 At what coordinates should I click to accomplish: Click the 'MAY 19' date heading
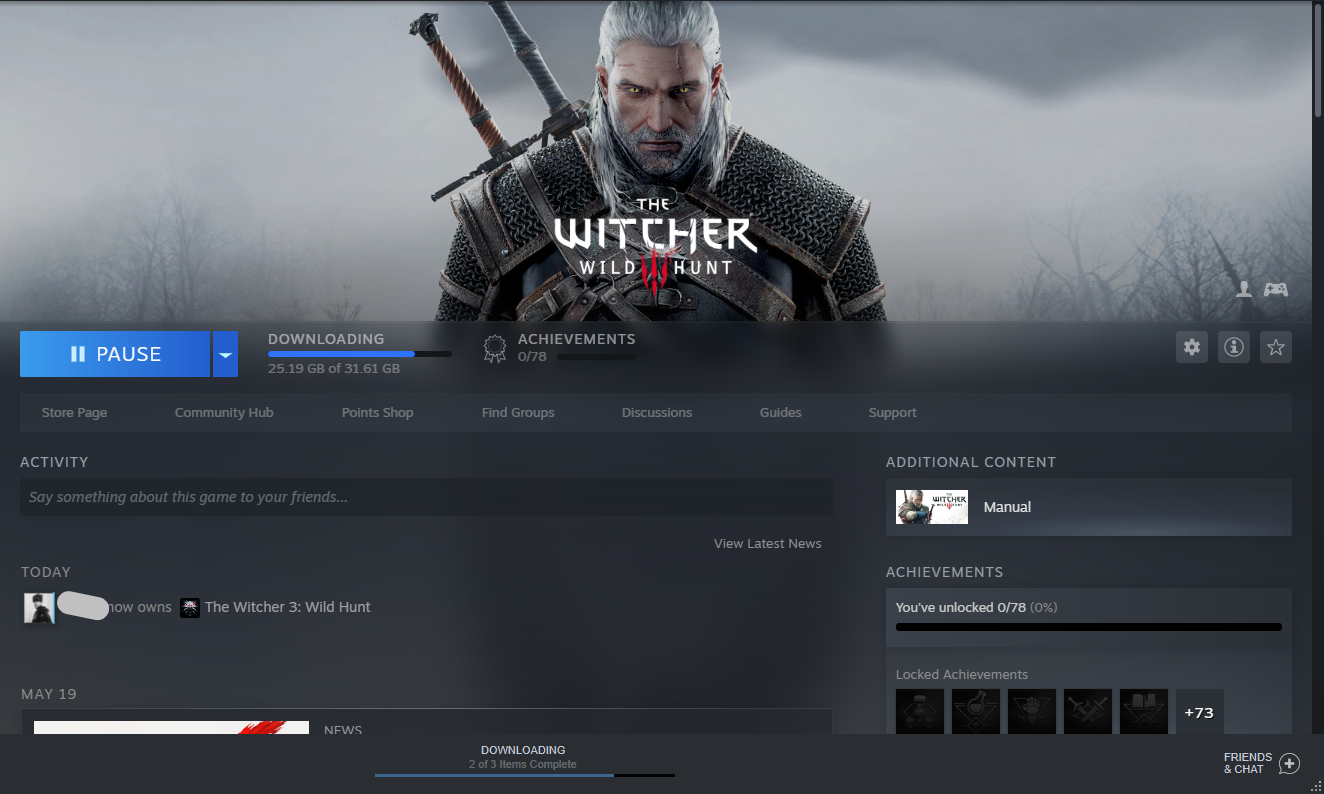tap(49, 694)
